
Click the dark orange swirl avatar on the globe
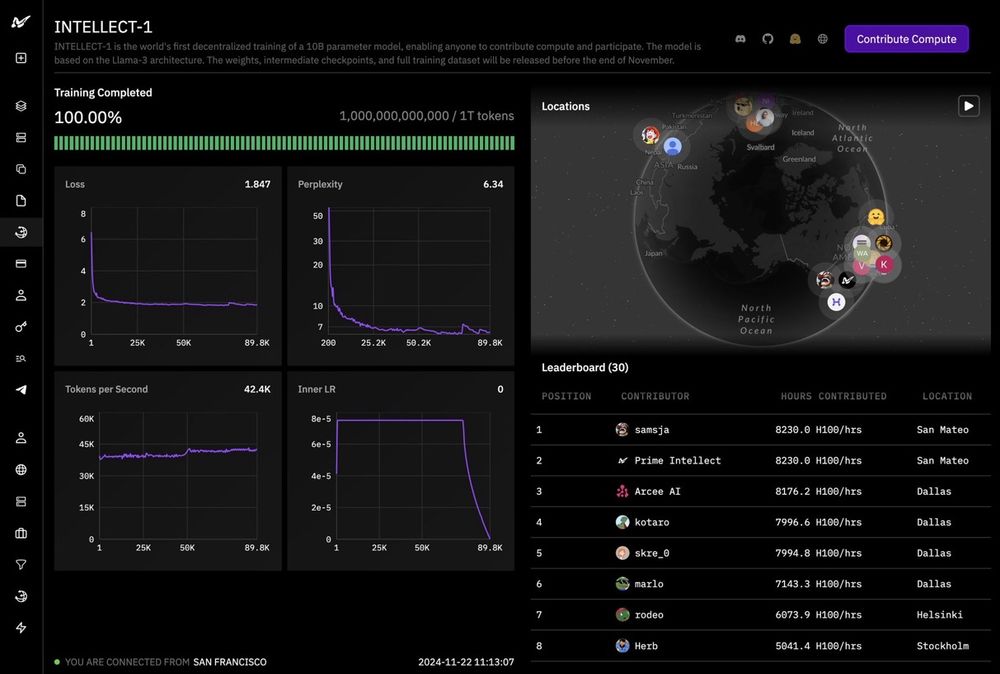click(883, 243)
